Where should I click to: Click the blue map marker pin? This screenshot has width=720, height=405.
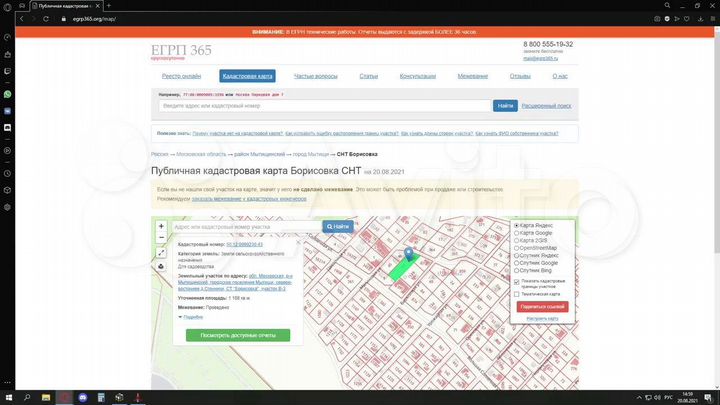pos(408,254)
